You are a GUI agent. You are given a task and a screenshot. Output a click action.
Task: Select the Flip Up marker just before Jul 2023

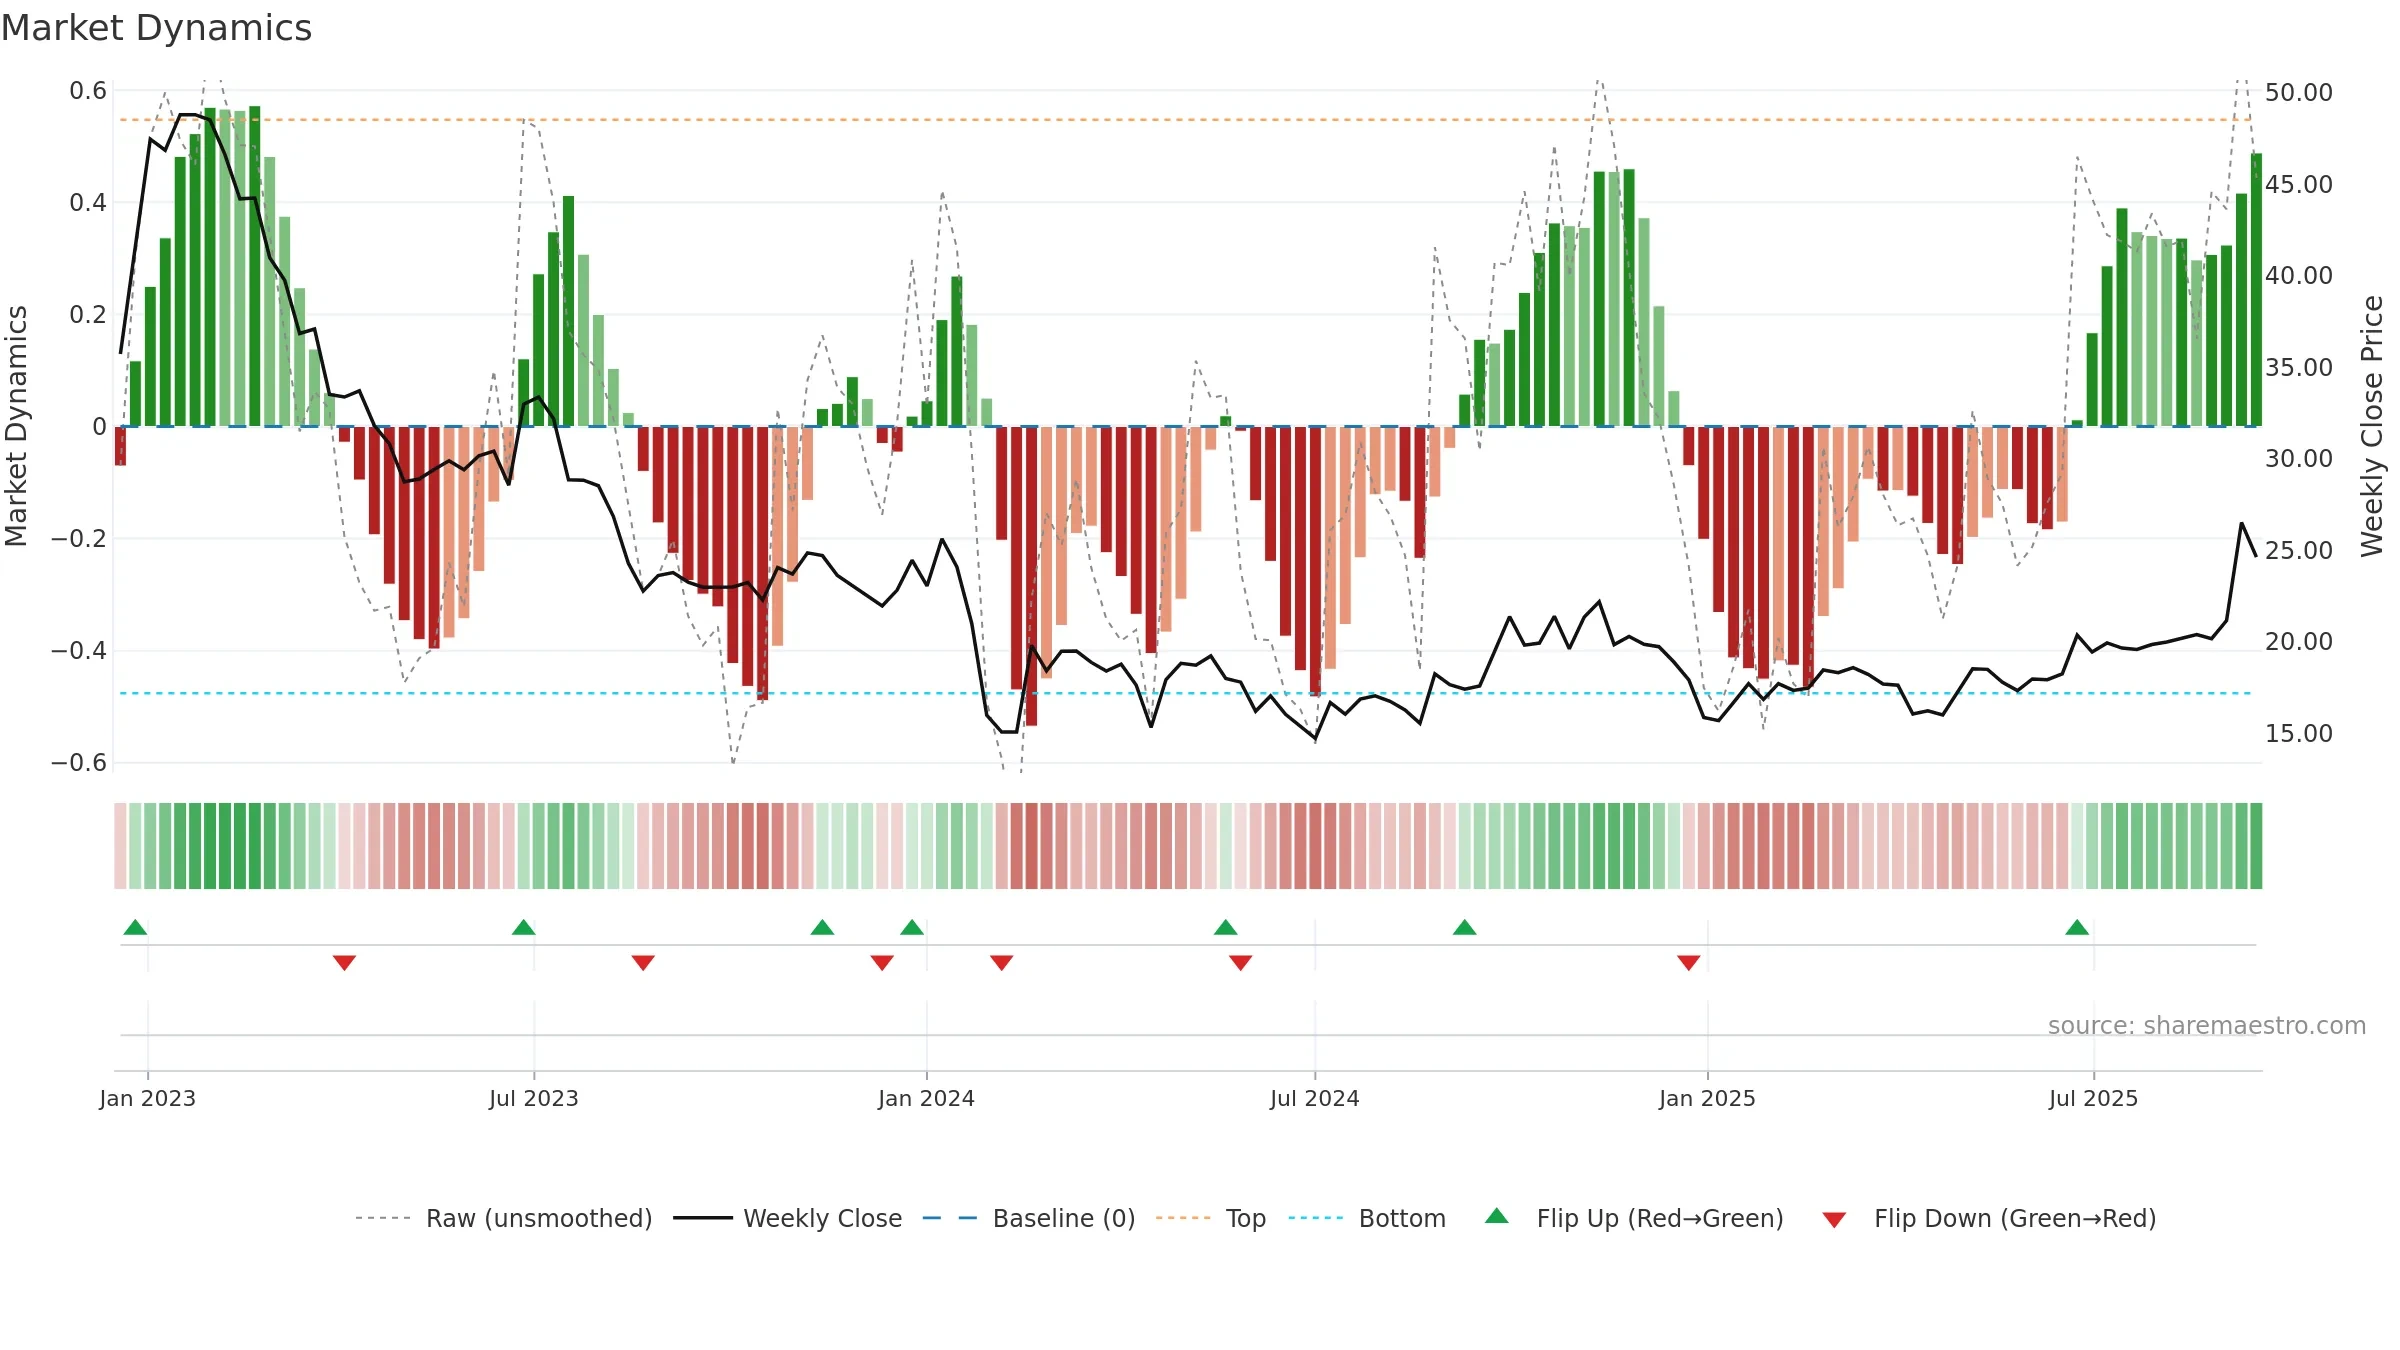tap(524, 927)
